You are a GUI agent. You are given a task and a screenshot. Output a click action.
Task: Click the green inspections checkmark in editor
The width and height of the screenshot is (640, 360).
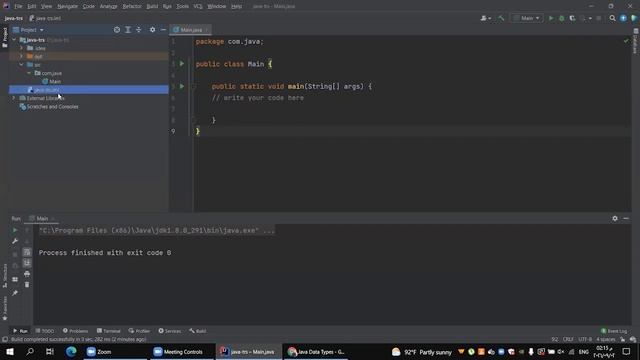[626, 41]
